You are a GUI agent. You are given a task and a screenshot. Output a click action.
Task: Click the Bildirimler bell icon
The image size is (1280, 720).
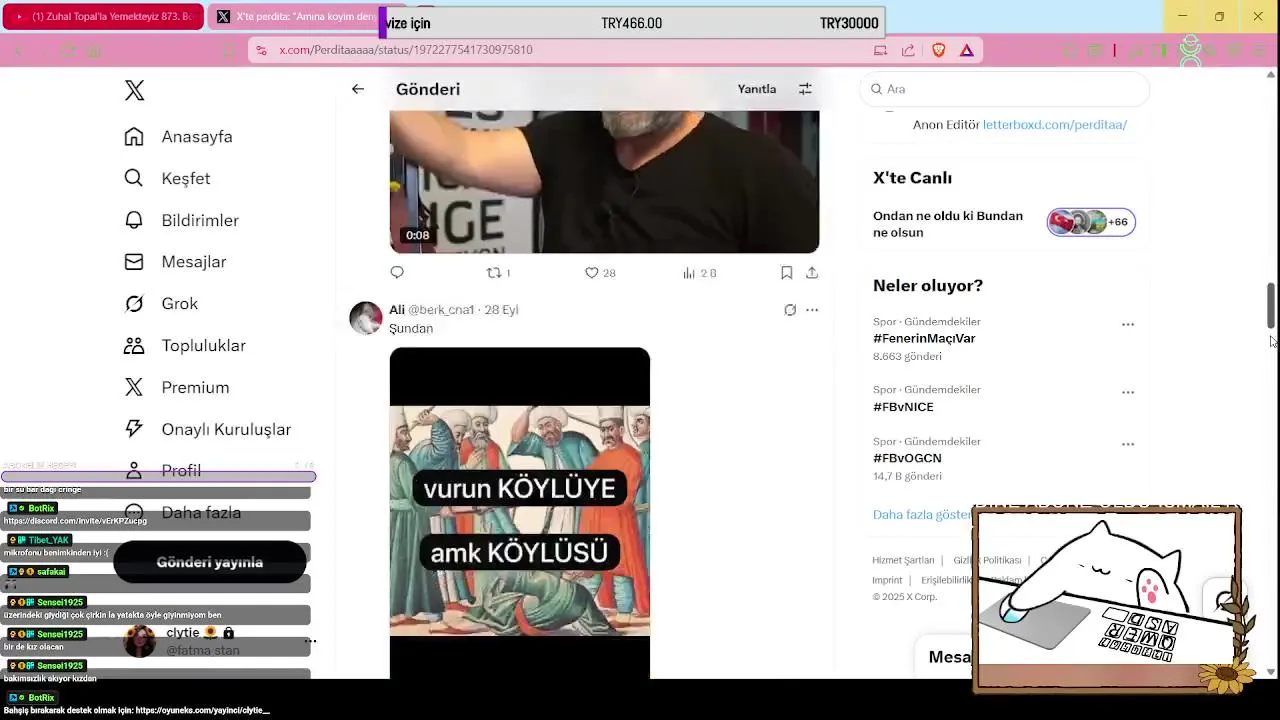(134, 220)
